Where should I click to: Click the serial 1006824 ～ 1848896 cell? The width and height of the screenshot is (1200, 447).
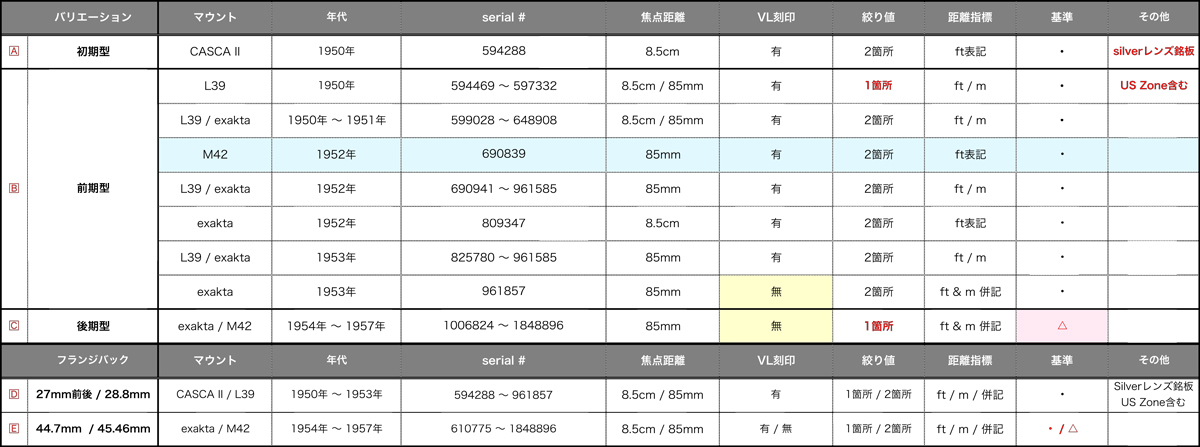point(503,326)
